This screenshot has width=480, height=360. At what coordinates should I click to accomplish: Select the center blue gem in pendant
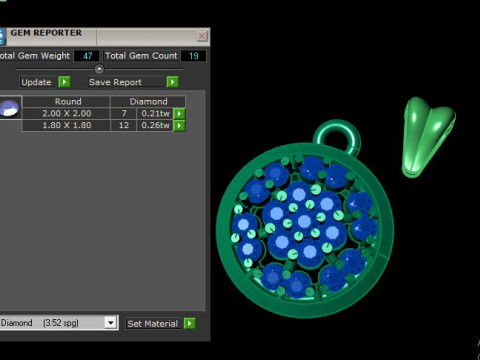coord(304,221)
